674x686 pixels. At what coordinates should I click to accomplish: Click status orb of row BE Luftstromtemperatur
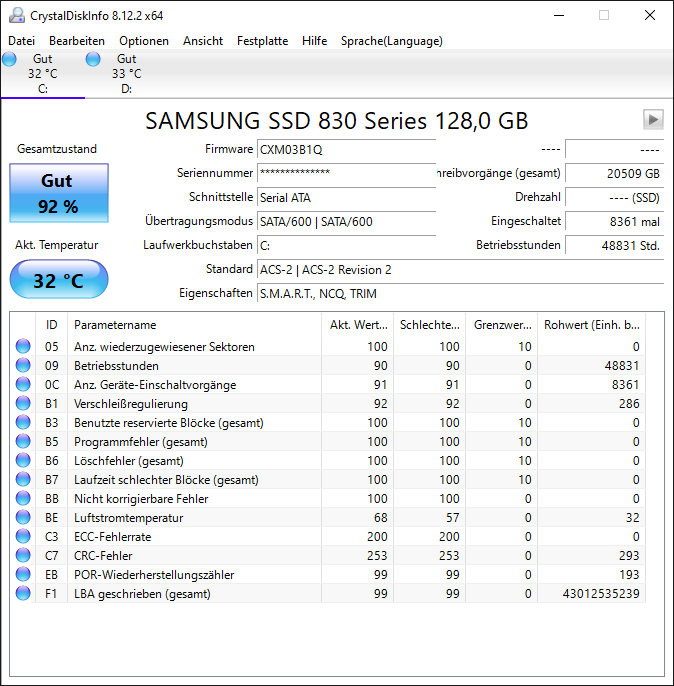click(x=23, y=518)
